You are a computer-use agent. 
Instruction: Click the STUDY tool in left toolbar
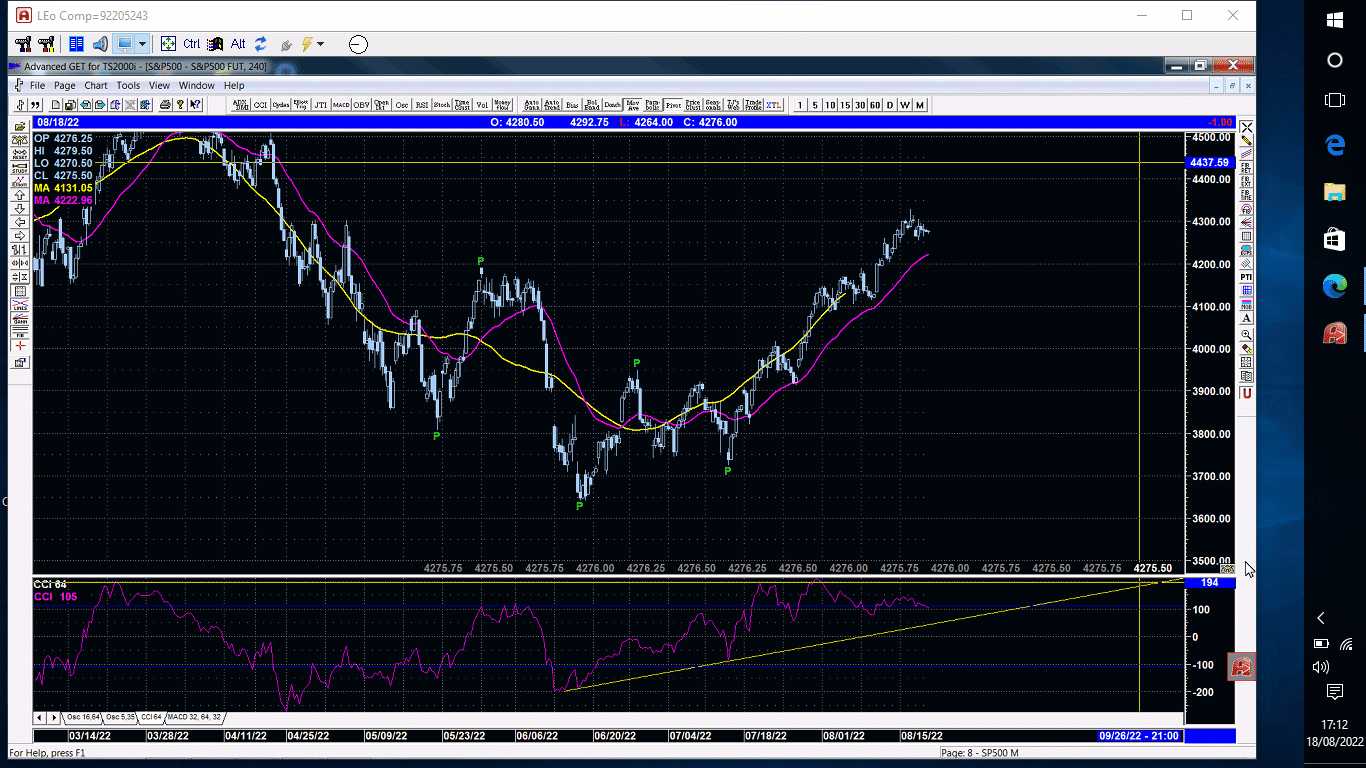(x=20, y=168)
